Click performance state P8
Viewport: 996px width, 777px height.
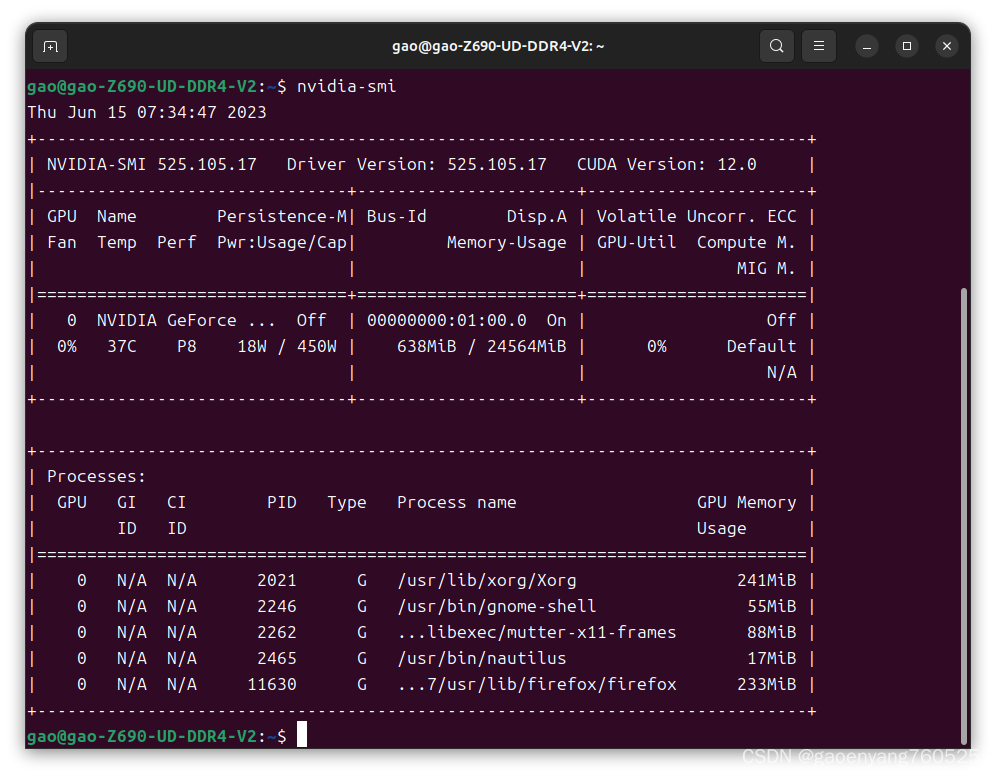(187, 346)
